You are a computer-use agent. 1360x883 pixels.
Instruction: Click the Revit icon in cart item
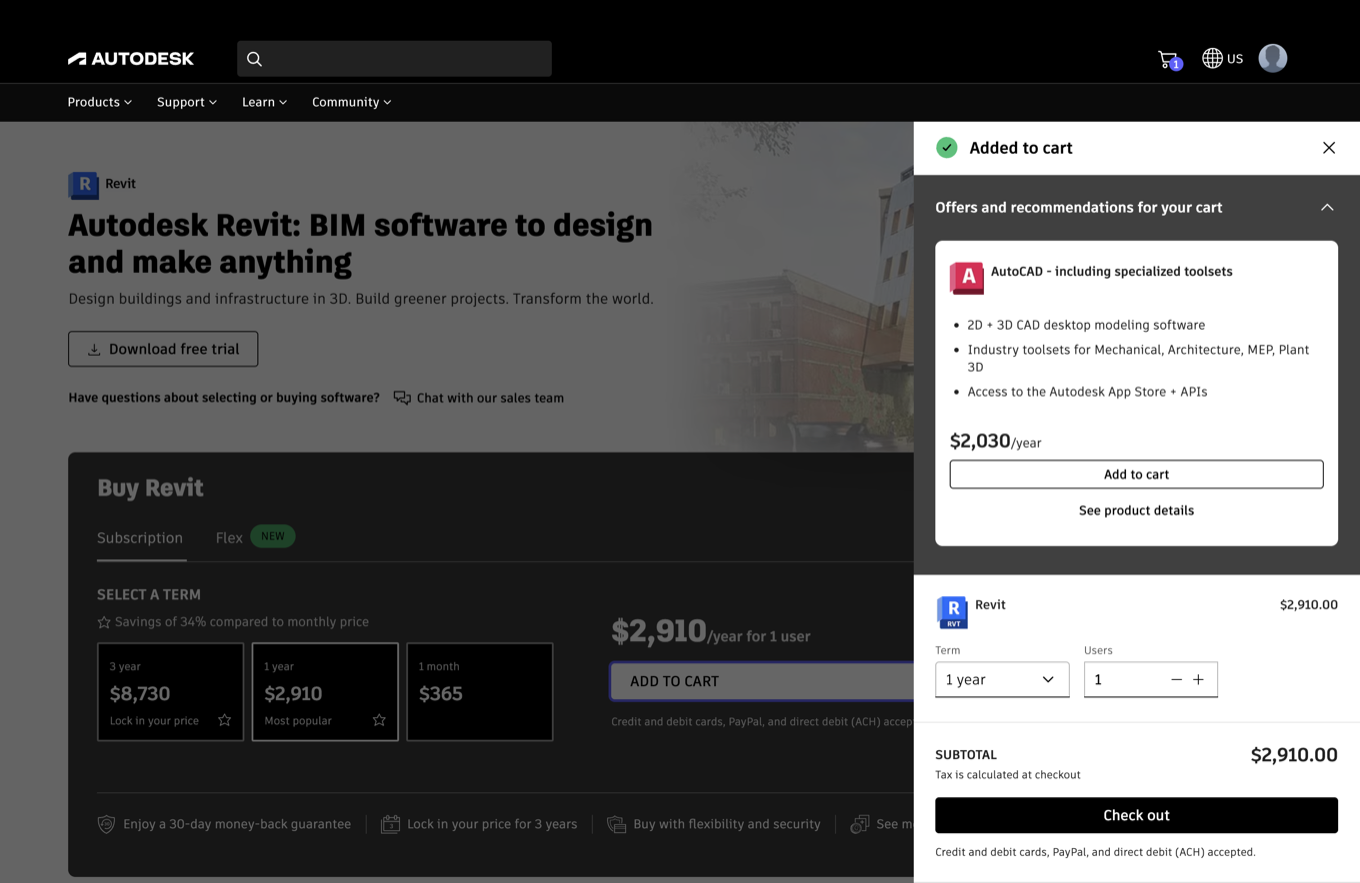point(952,612)
